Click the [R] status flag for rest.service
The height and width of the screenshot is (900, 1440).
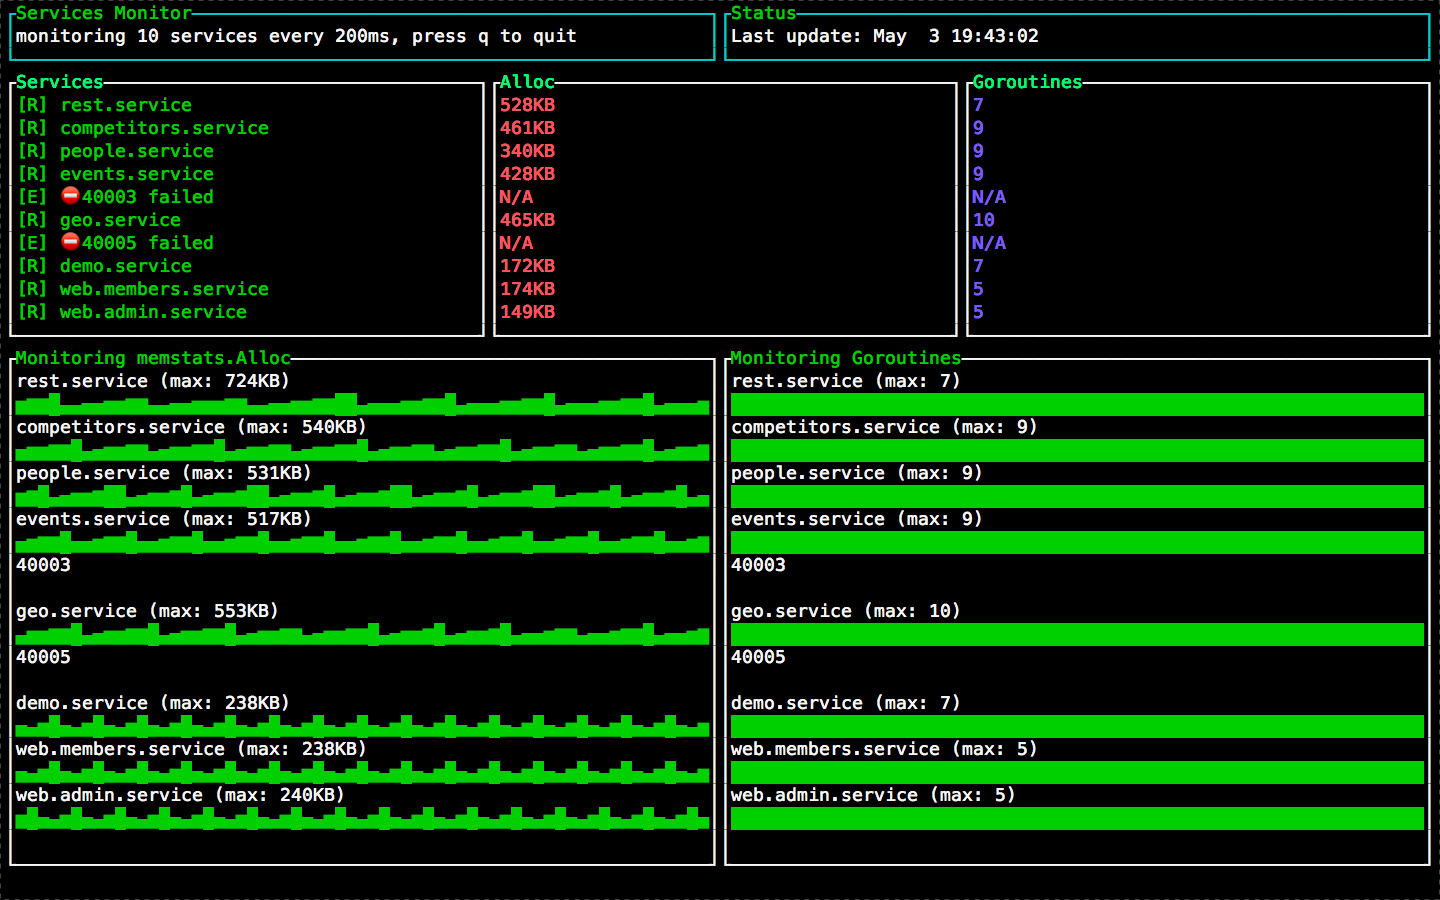pos(32,105)
